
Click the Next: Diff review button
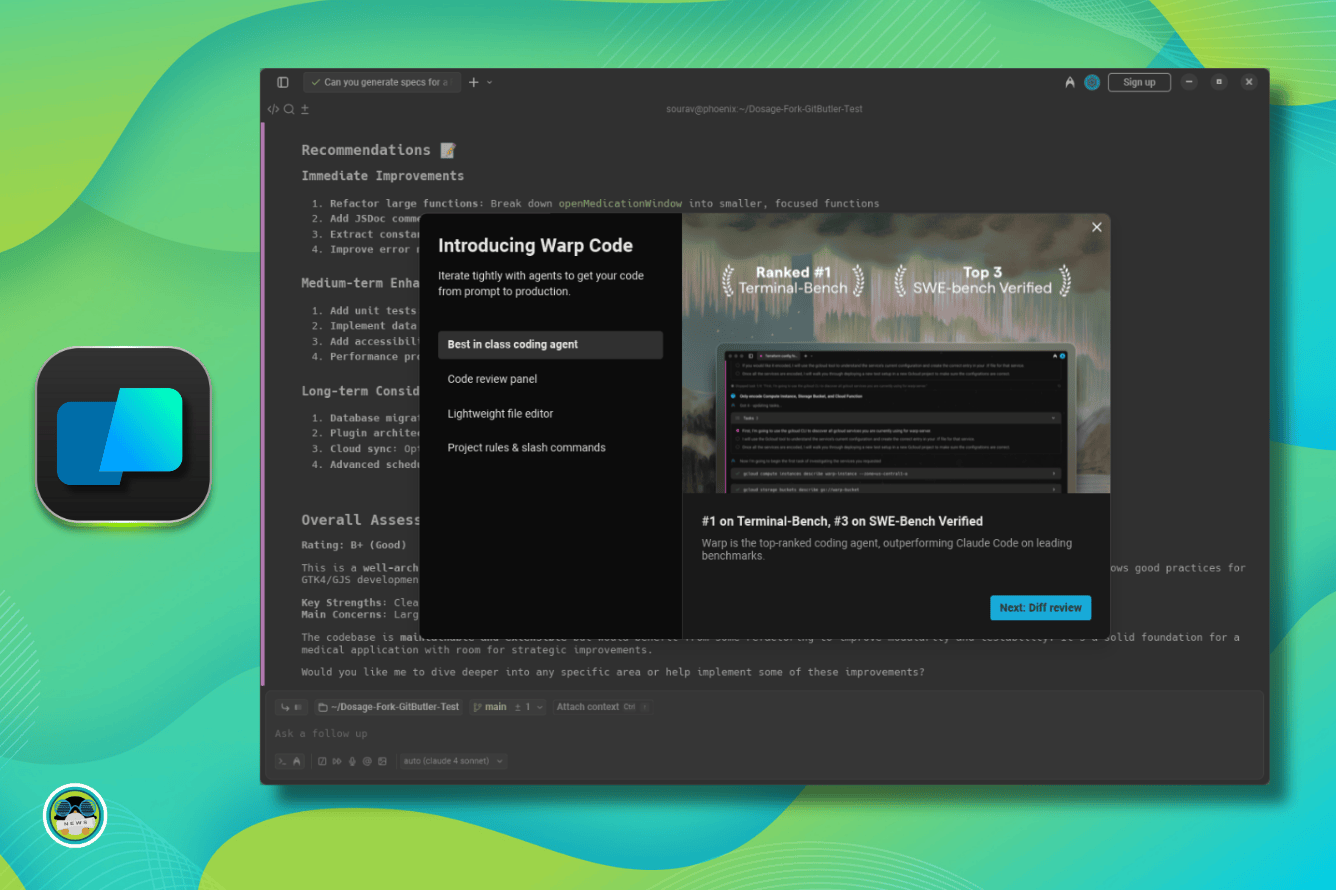[1040, 607]
